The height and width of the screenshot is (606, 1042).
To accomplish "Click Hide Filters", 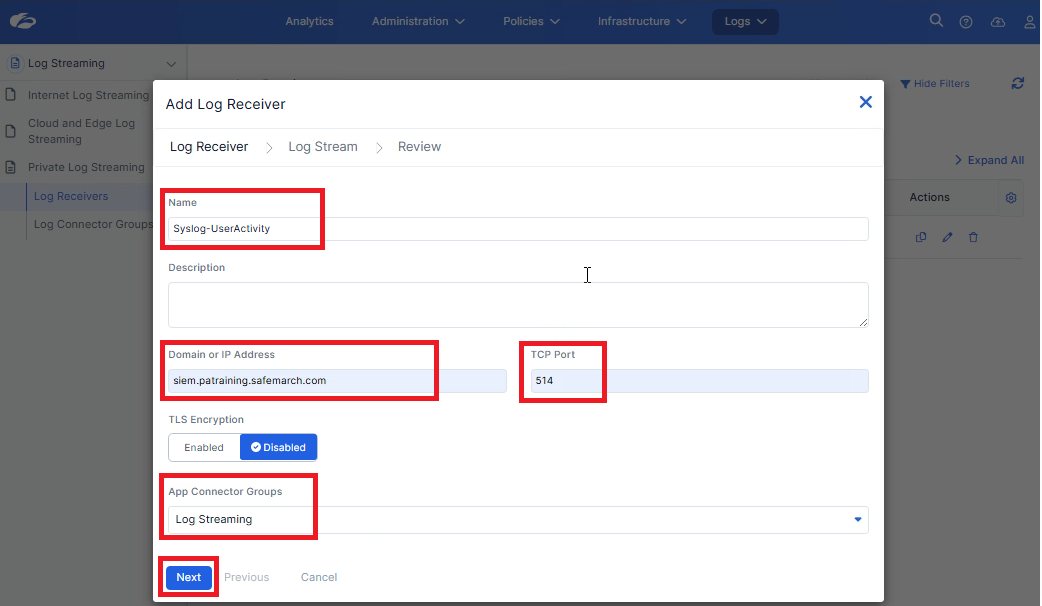I will pos(934,84).
